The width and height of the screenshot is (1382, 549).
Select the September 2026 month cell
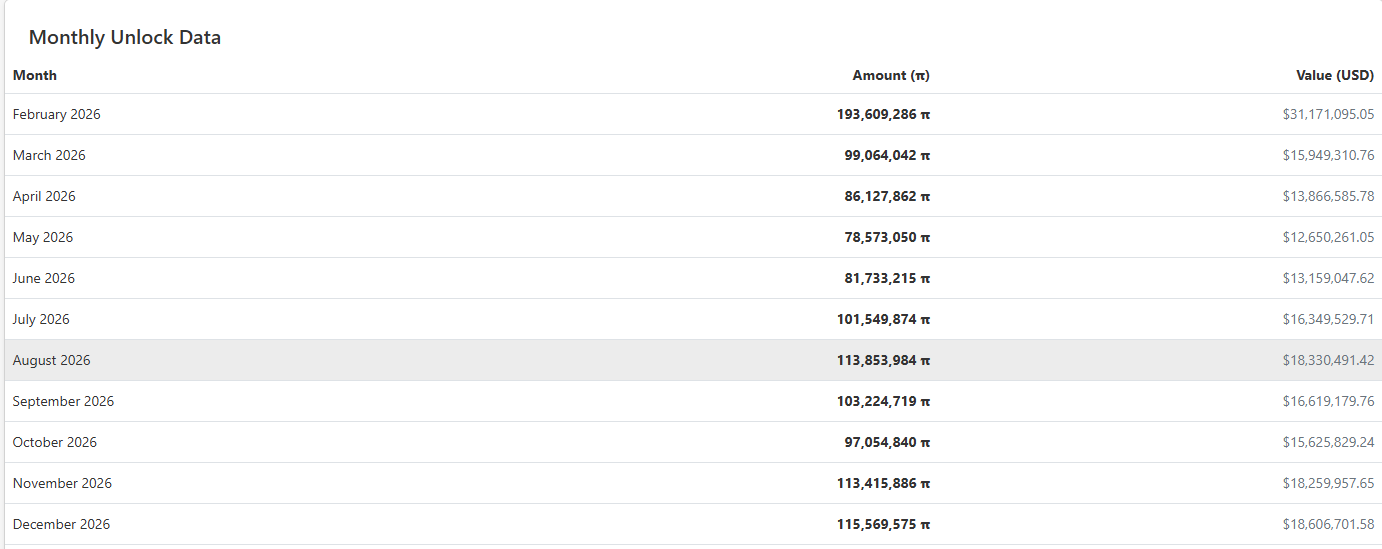coord(63,401)
